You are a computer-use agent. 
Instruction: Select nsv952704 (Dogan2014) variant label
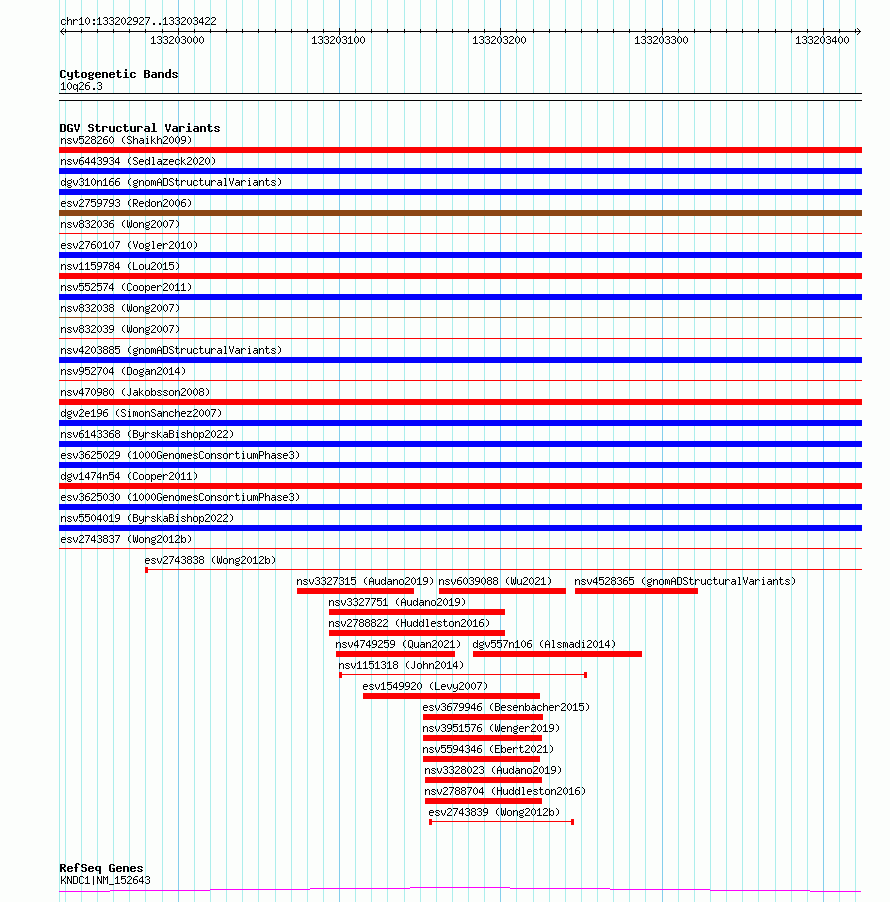[123, 371]
